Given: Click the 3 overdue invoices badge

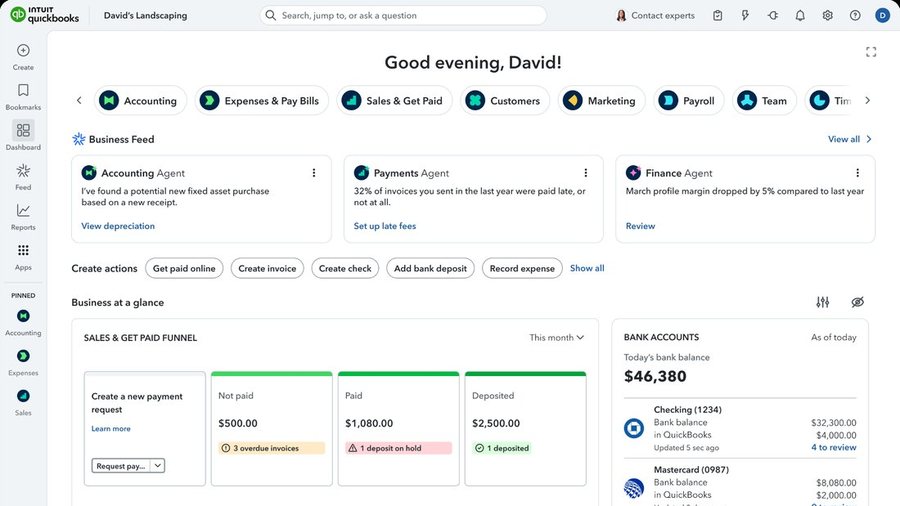Looking at the screenshot, I should coord(271,448).
